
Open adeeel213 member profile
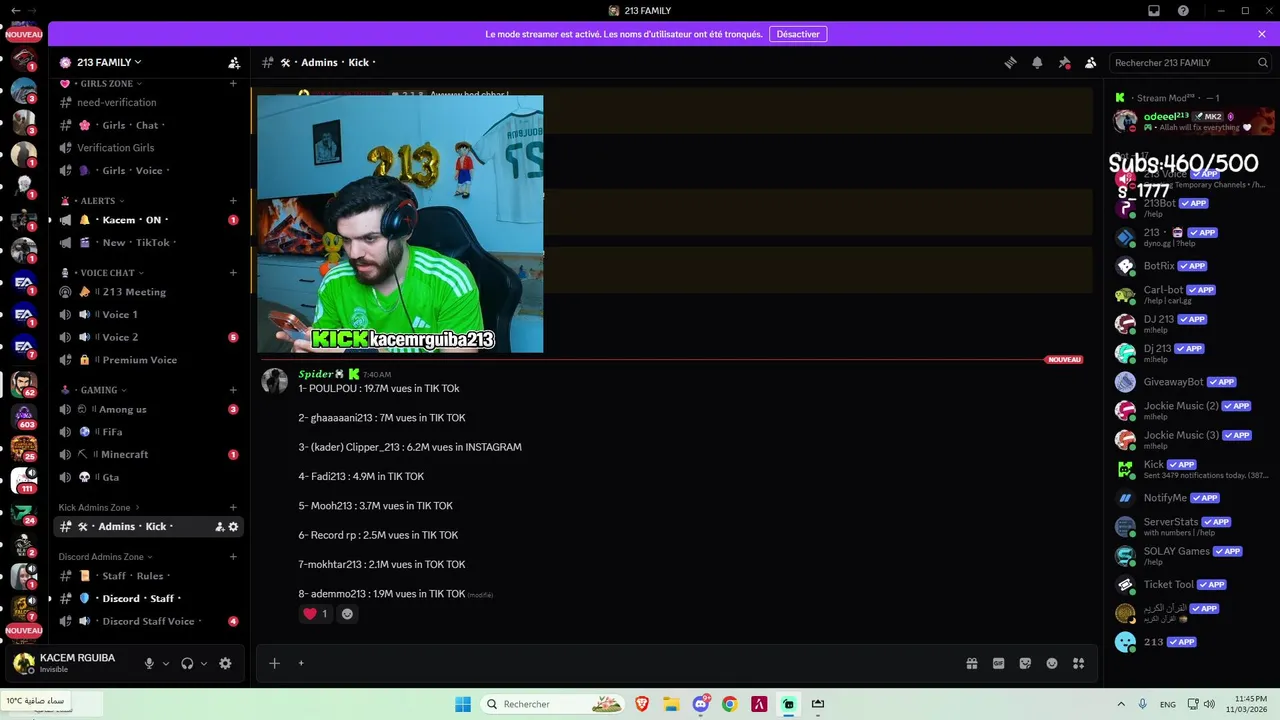[1194, 121]
